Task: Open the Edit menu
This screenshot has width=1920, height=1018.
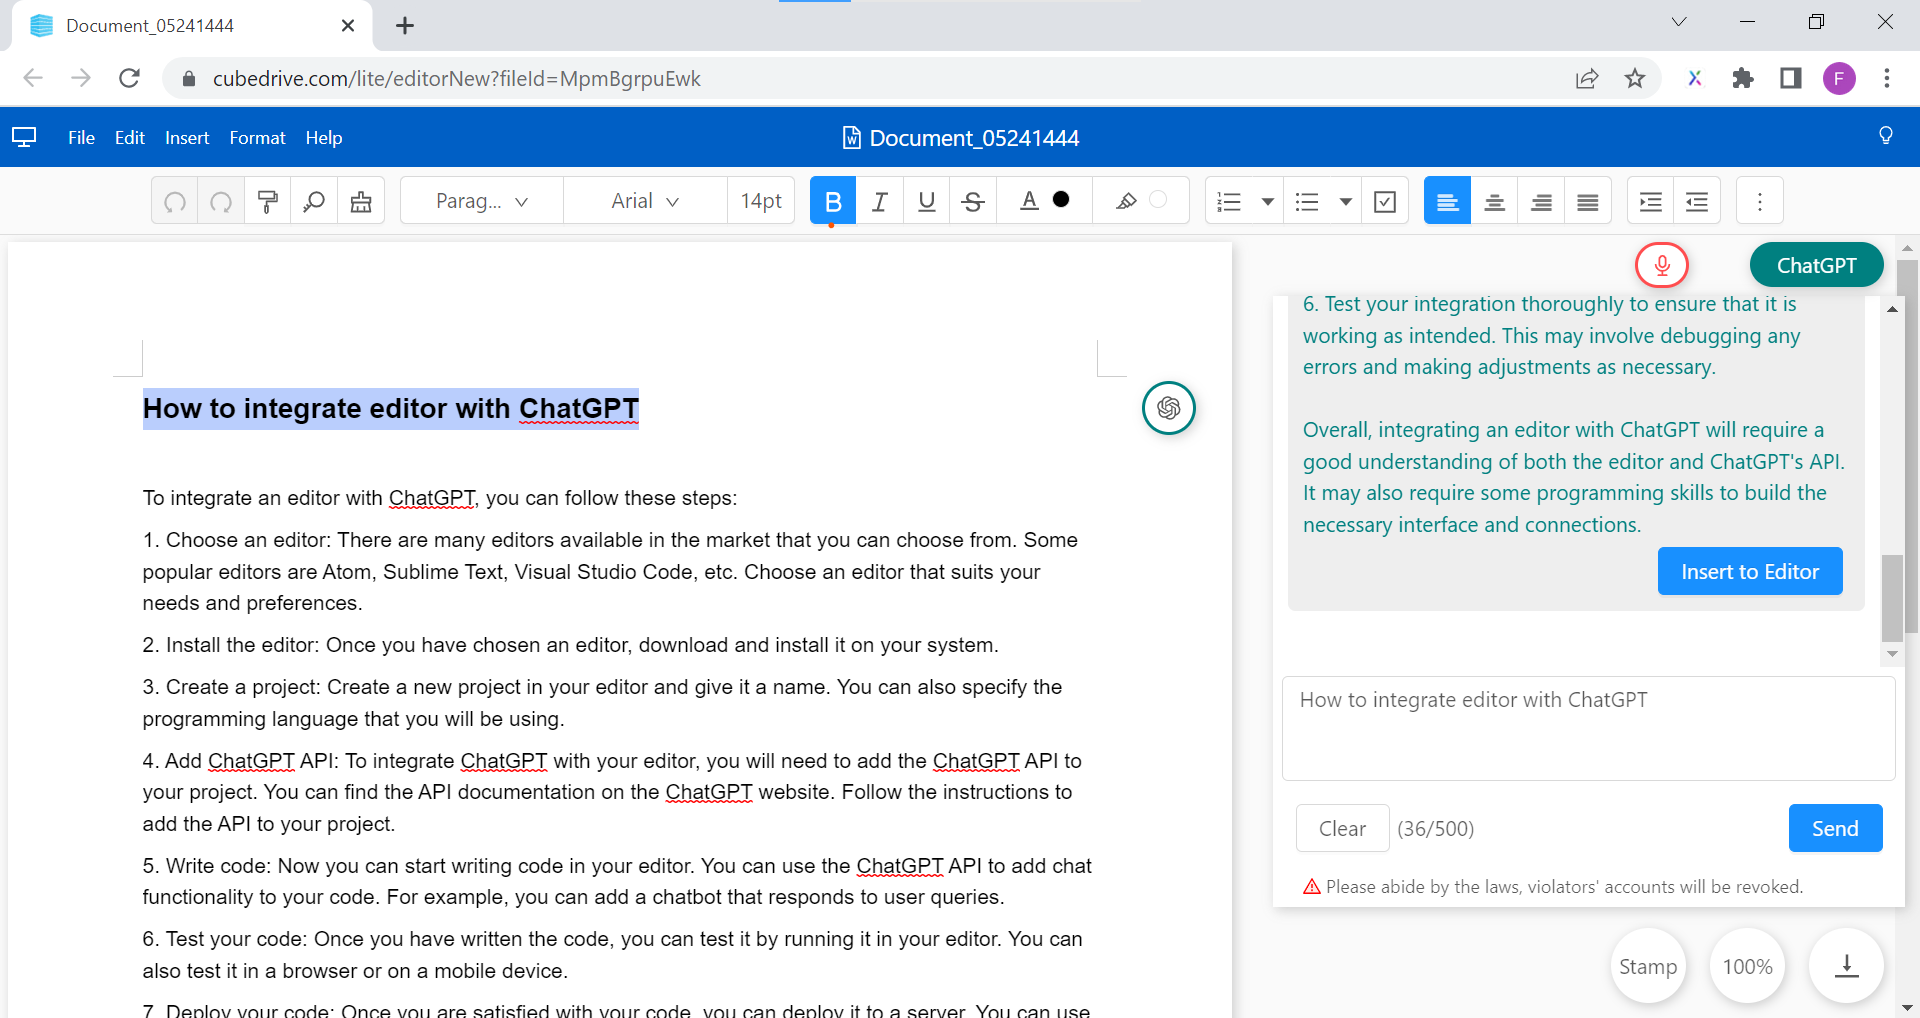Action: coord(130,138)
